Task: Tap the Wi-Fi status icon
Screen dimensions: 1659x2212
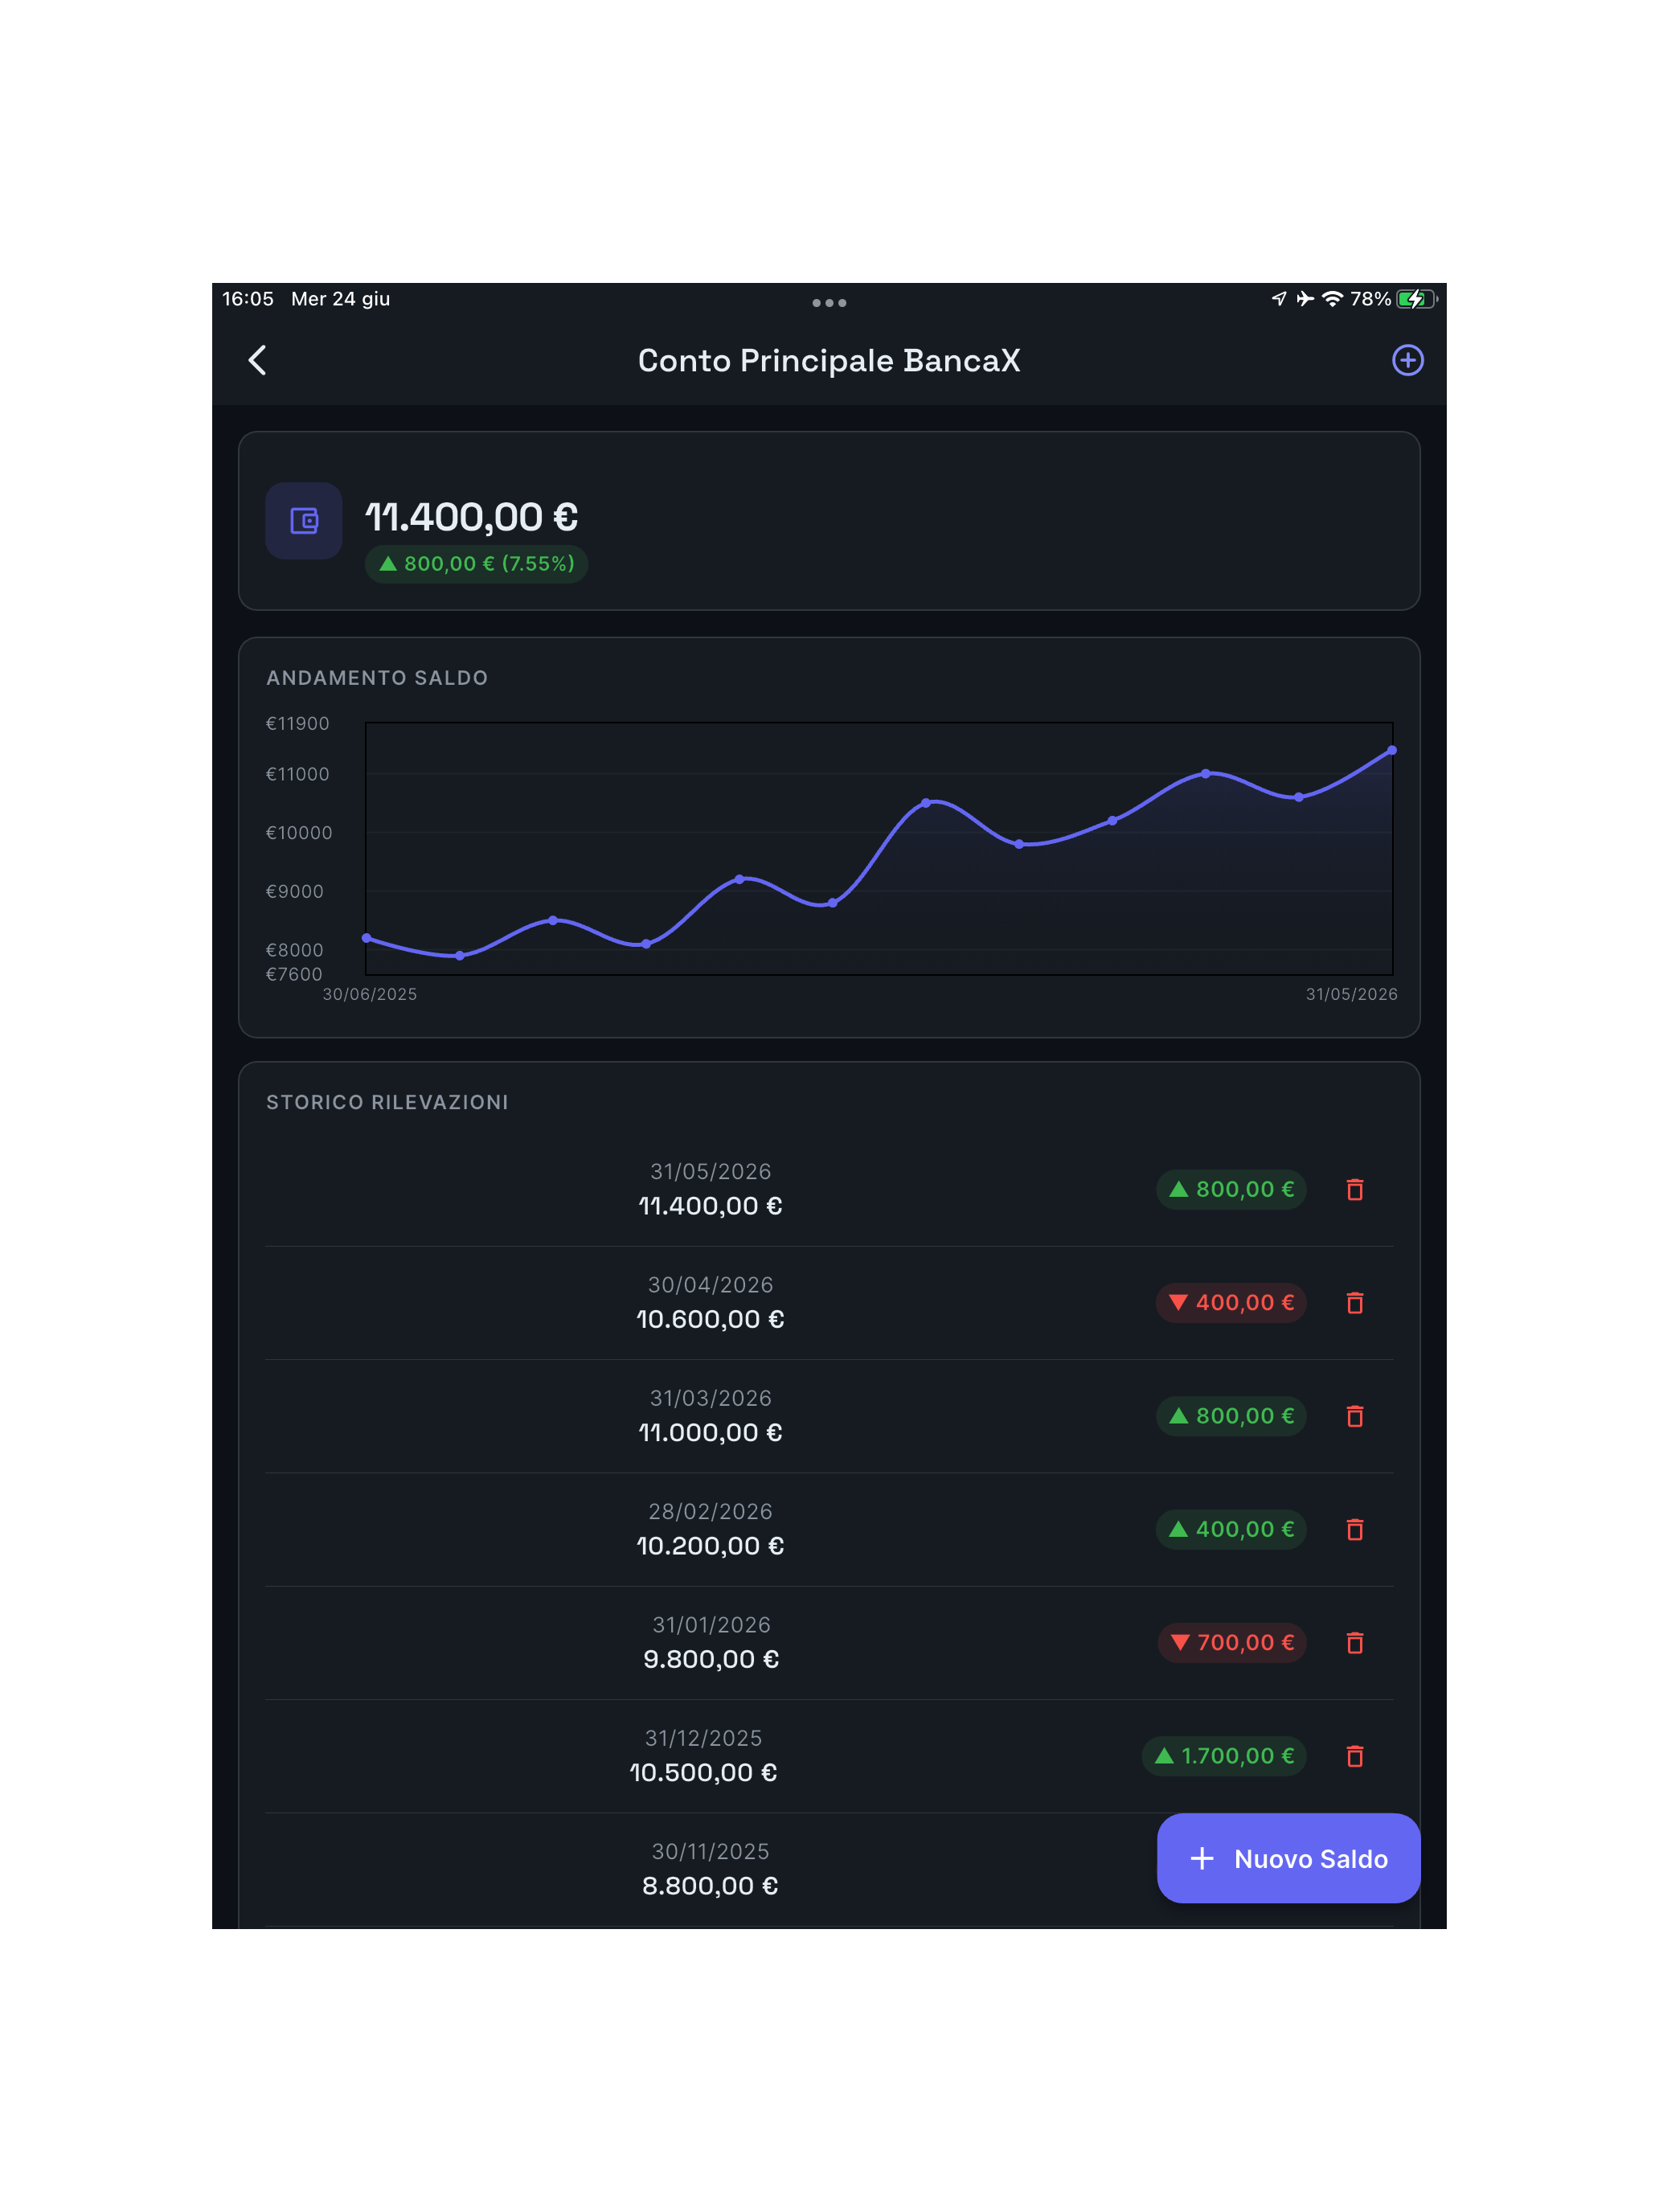Action: 1332,299
